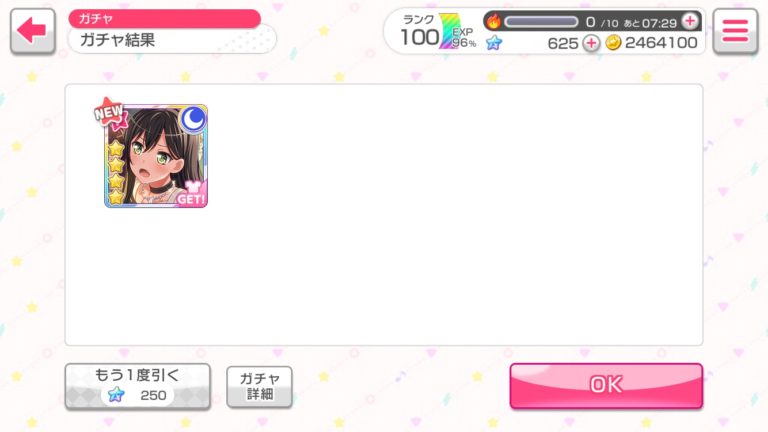Tap the 2464100 coin count

tap(661, 43)
